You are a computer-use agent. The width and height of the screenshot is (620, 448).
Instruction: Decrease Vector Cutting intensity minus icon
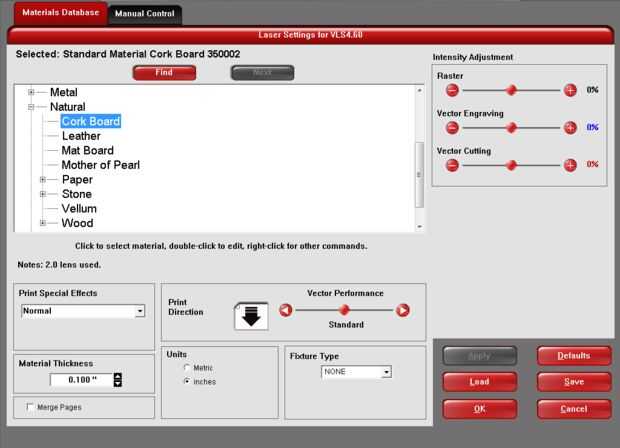click(452, 165)
